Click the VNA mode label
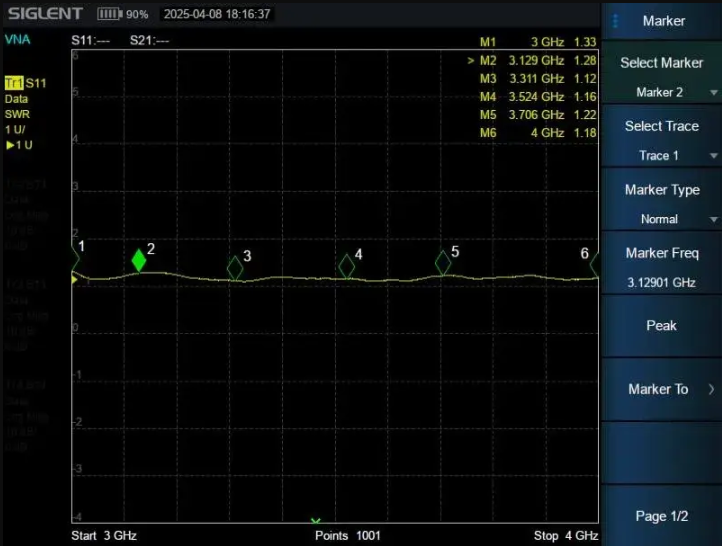722x546 pixels. coord(17,39)
